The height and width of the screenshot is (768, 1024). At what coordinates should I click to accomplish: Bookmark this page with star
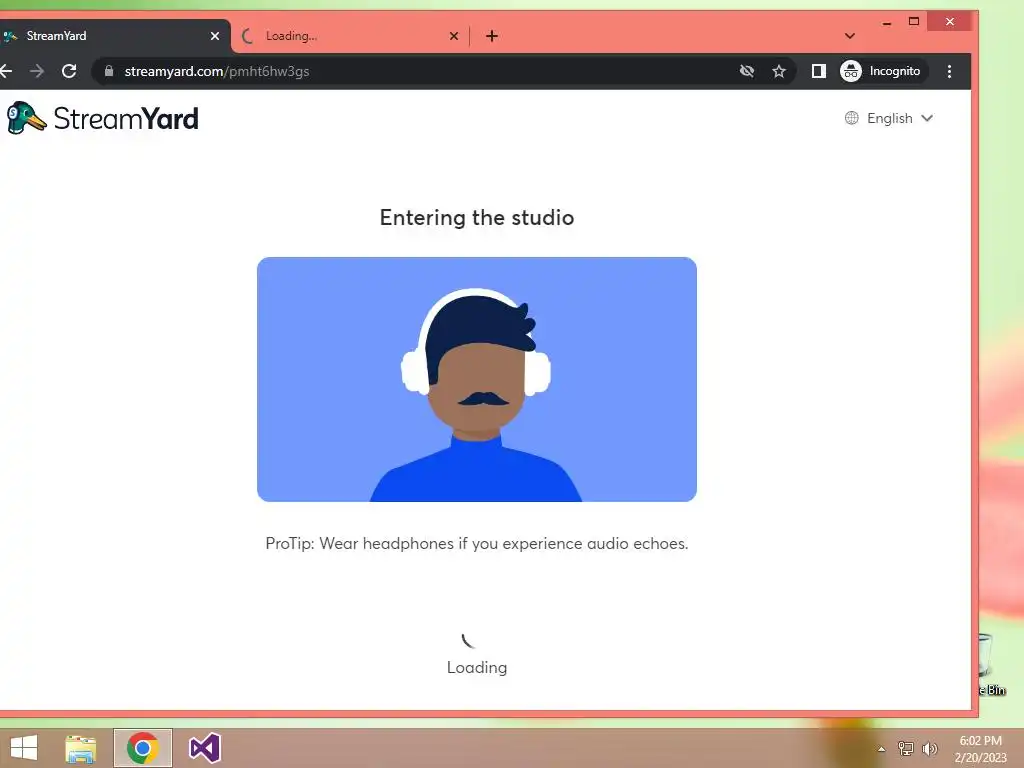[778, 71]
